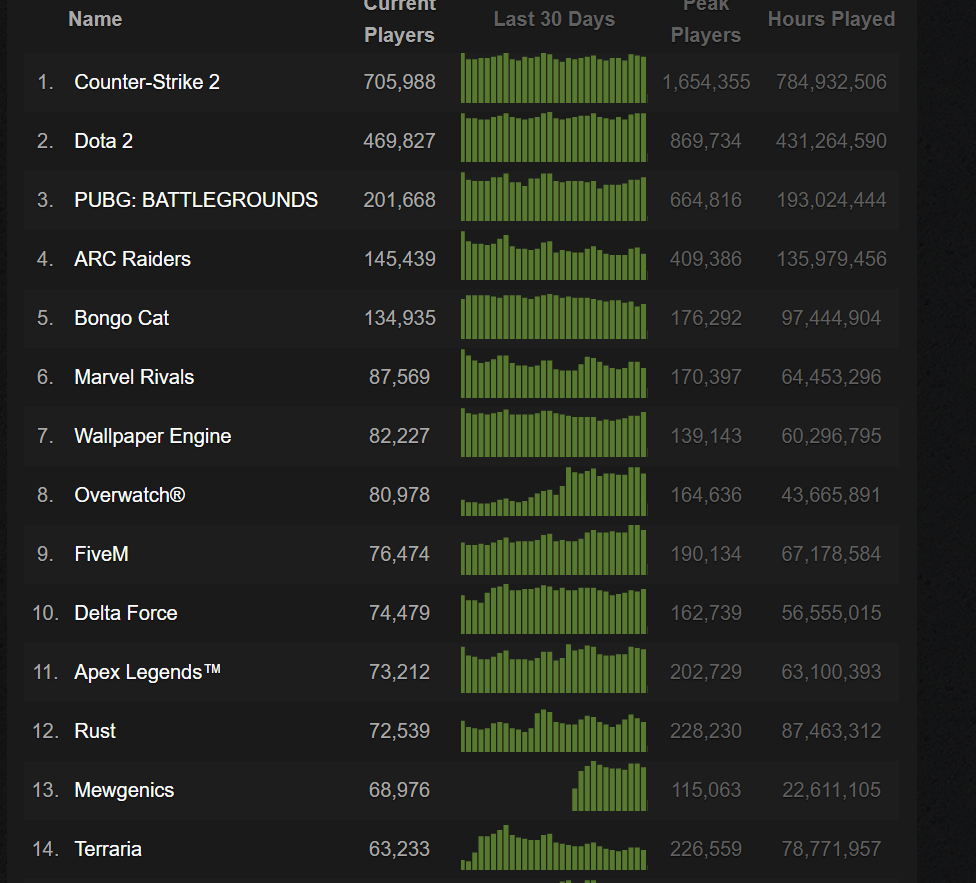Select hours played value 431,264,590
976x883 pixels.
pos(832,141)
